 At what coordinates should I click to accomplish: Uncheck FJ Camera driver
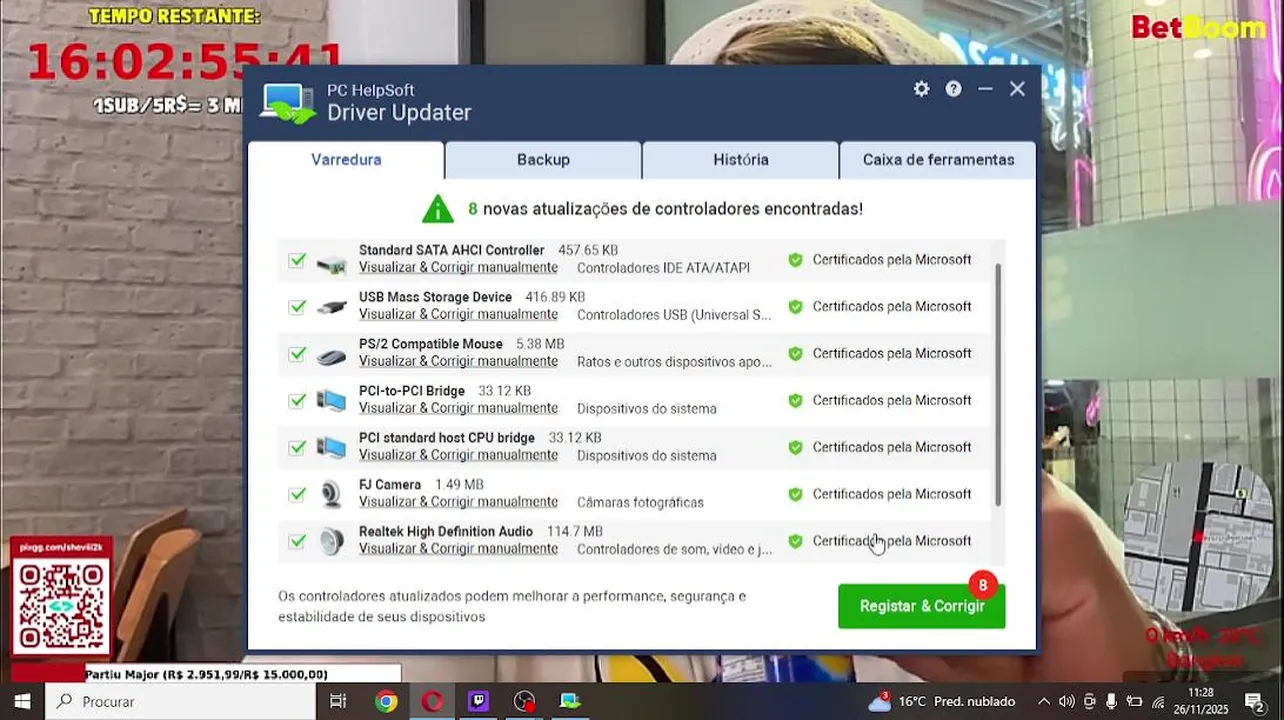[x=297, y=494]
